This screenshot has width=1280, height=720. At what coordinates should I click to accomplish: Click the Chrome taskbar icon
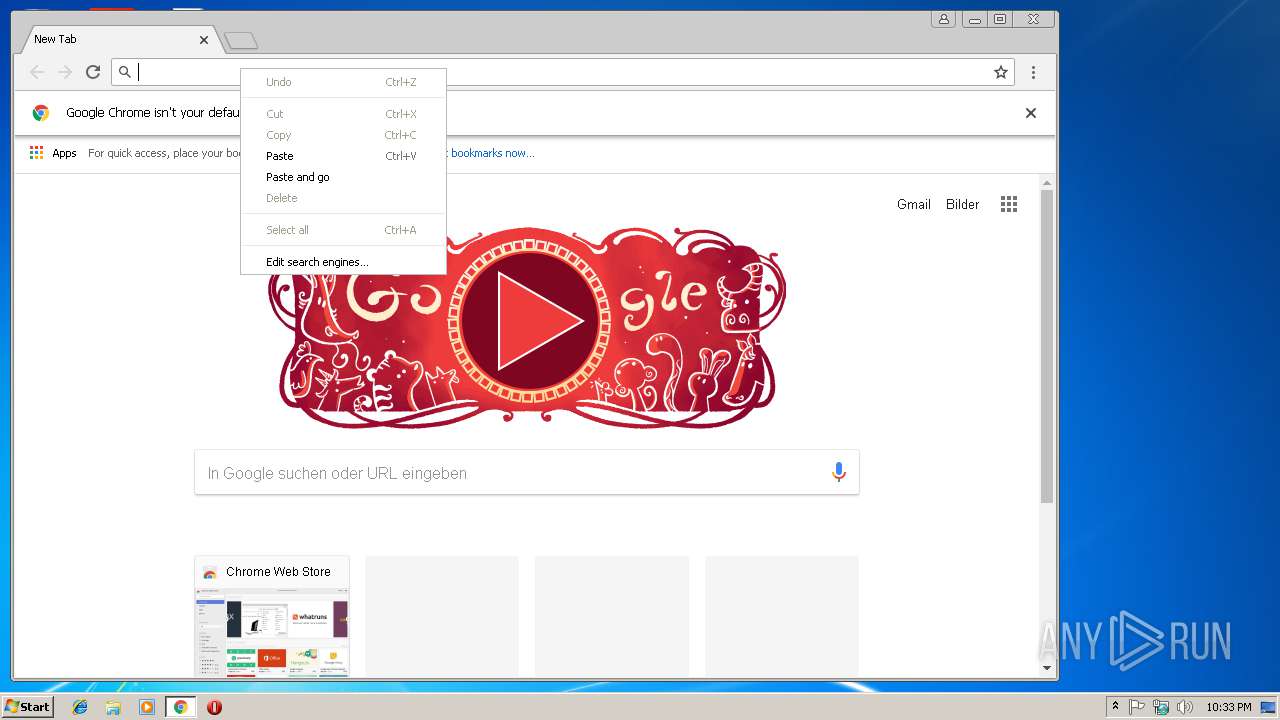point(181,707)
